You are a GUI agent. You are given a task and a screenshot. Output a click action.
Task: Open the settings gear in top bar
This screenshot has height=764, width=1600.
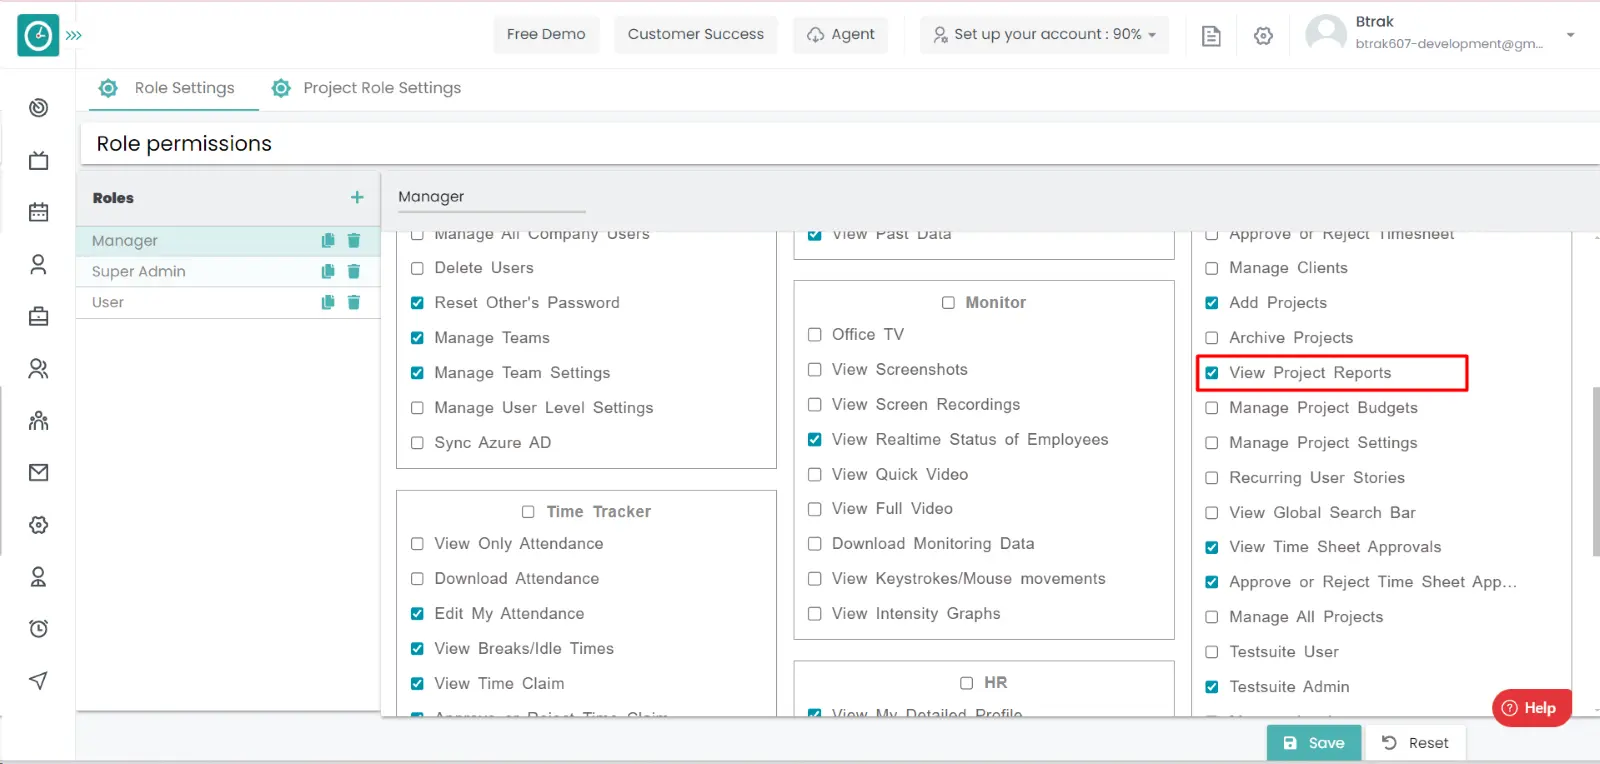coord(1263,36)
